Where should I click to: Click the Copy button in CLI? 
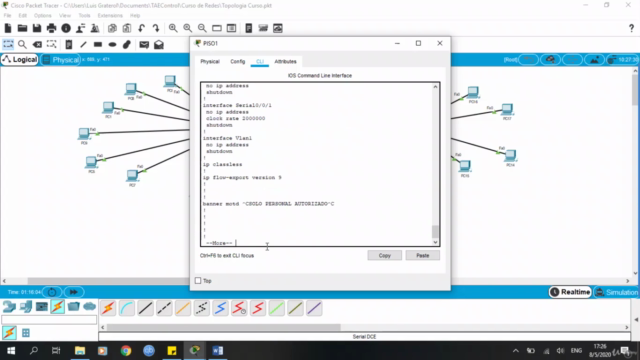384,256
